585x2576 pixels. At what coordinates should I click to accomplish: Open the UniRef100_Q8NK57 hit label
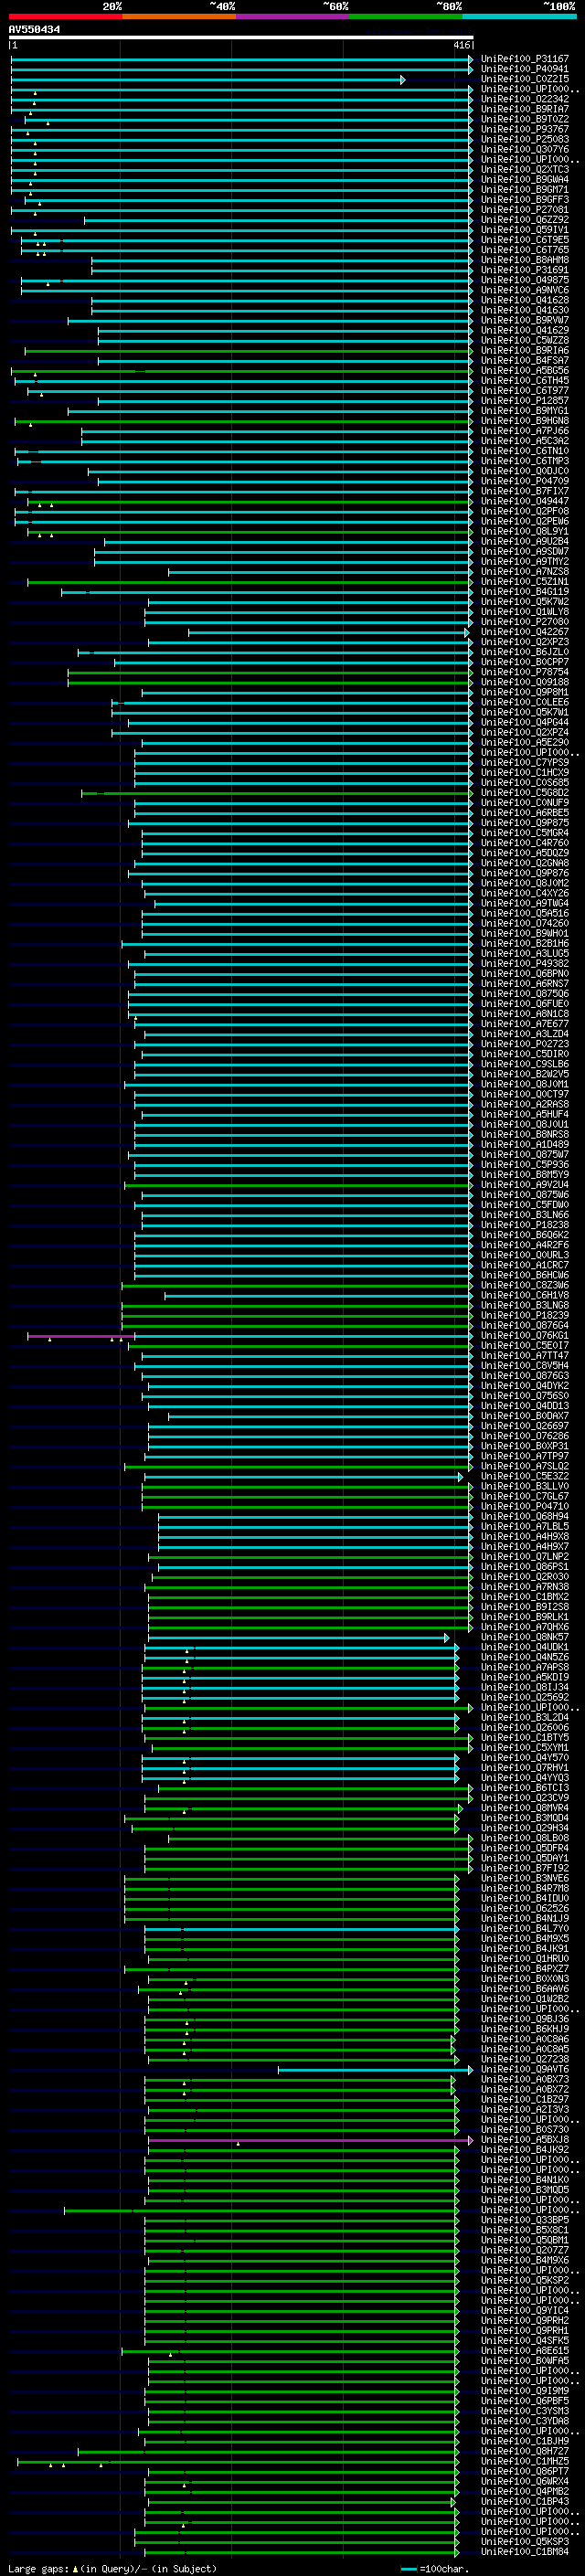524,1638
